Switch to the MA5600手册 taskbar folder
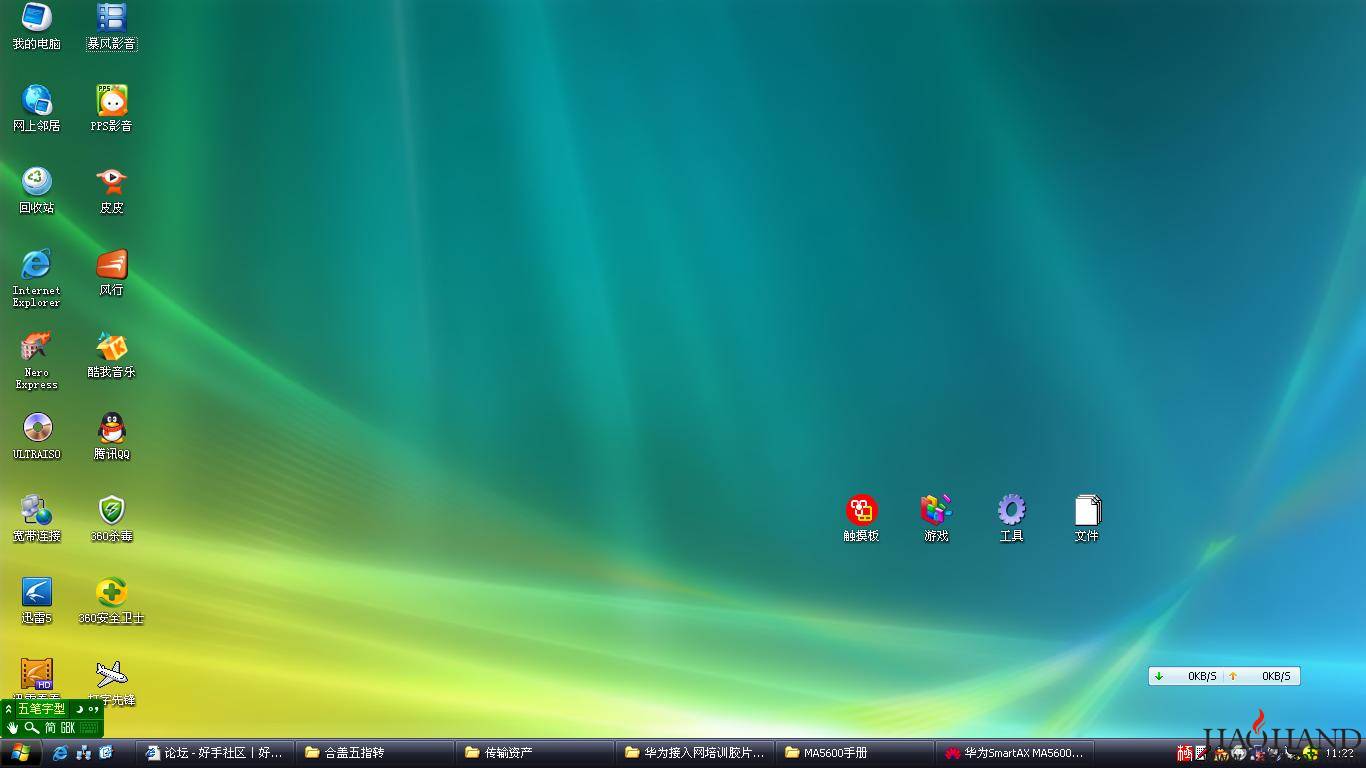Viewport: 1366px width, 768px height. coord(855,753)
